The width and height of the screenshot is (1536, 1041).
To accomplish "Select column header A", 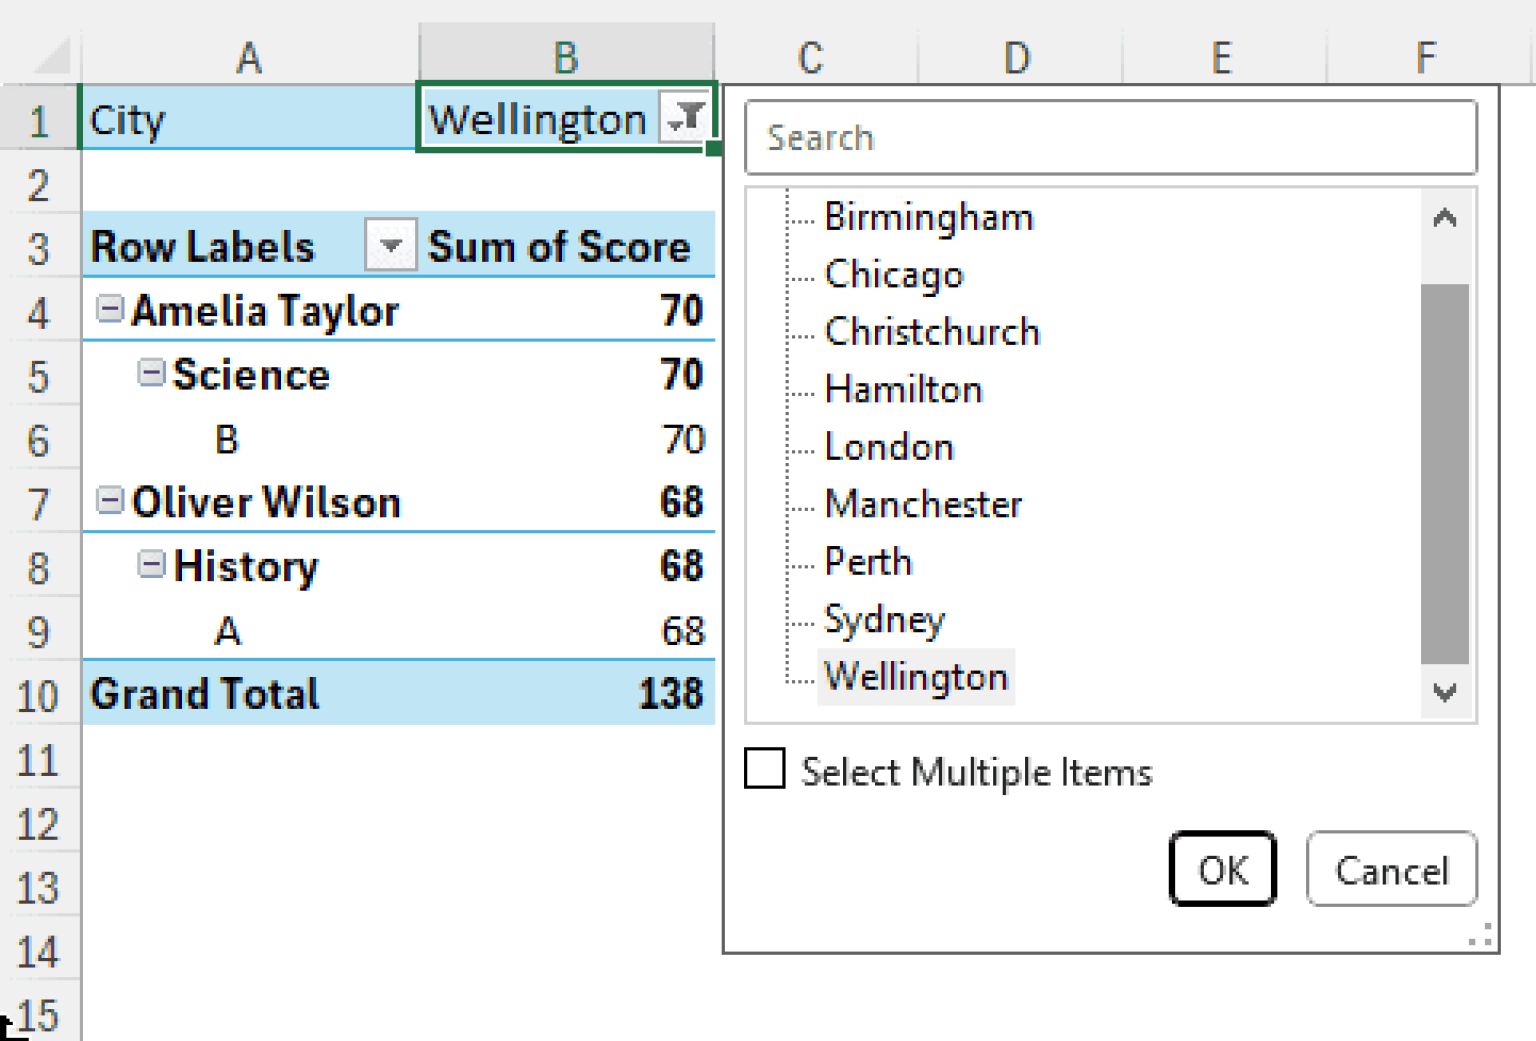I will coord(250,57).
